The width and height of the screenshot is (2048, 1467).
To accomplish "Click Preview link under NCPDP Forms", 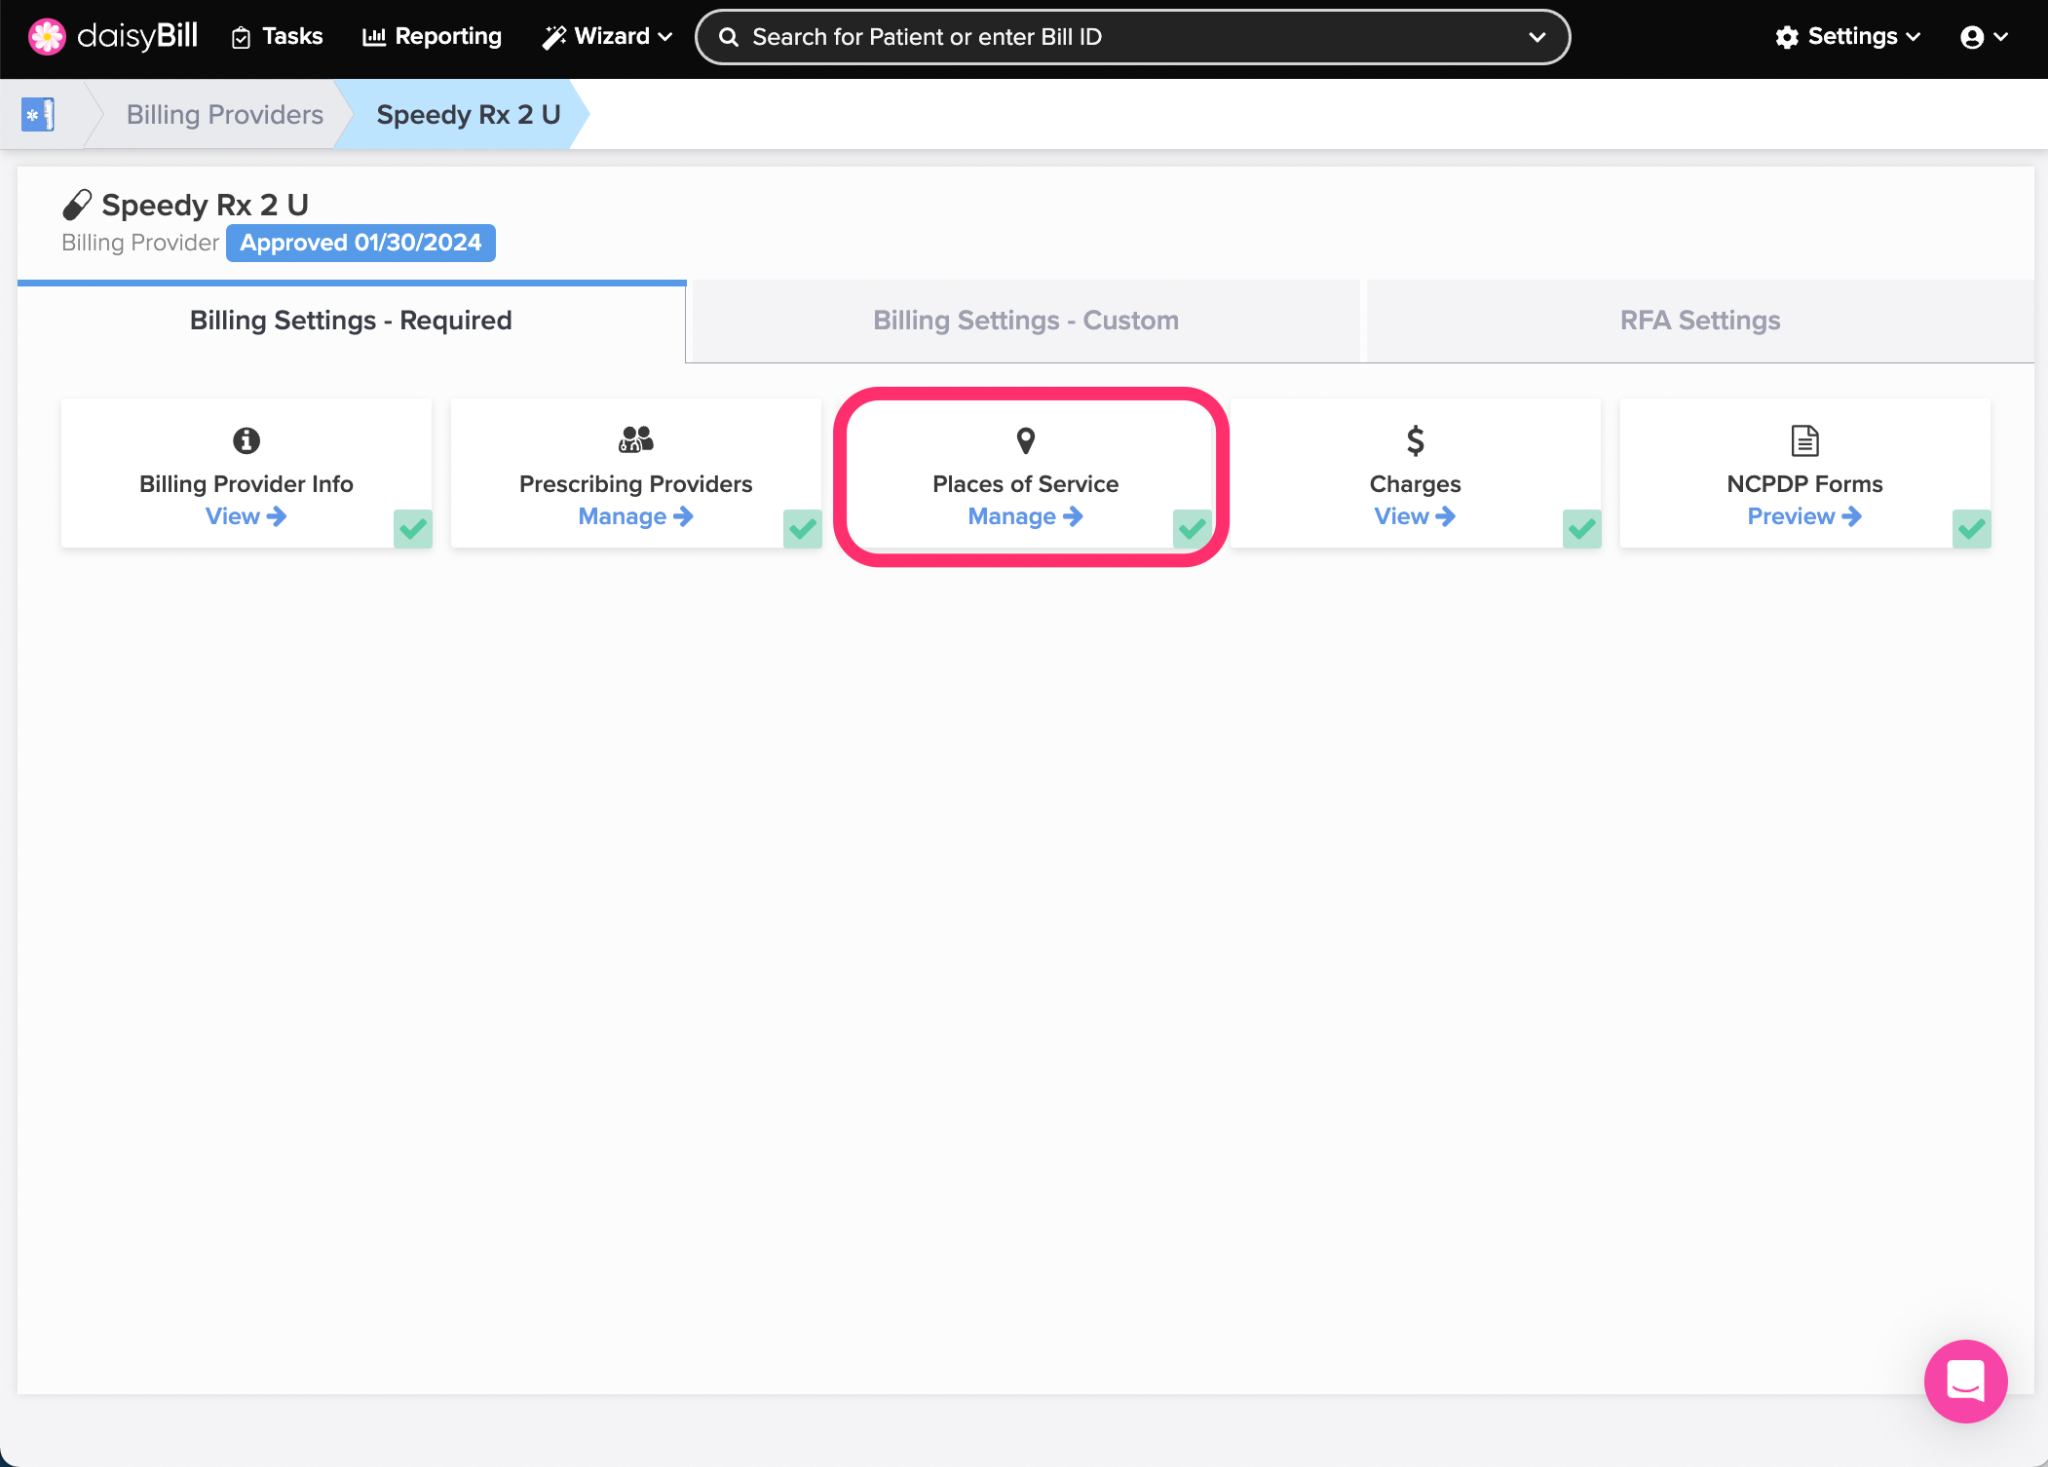I will point(1803,517).
